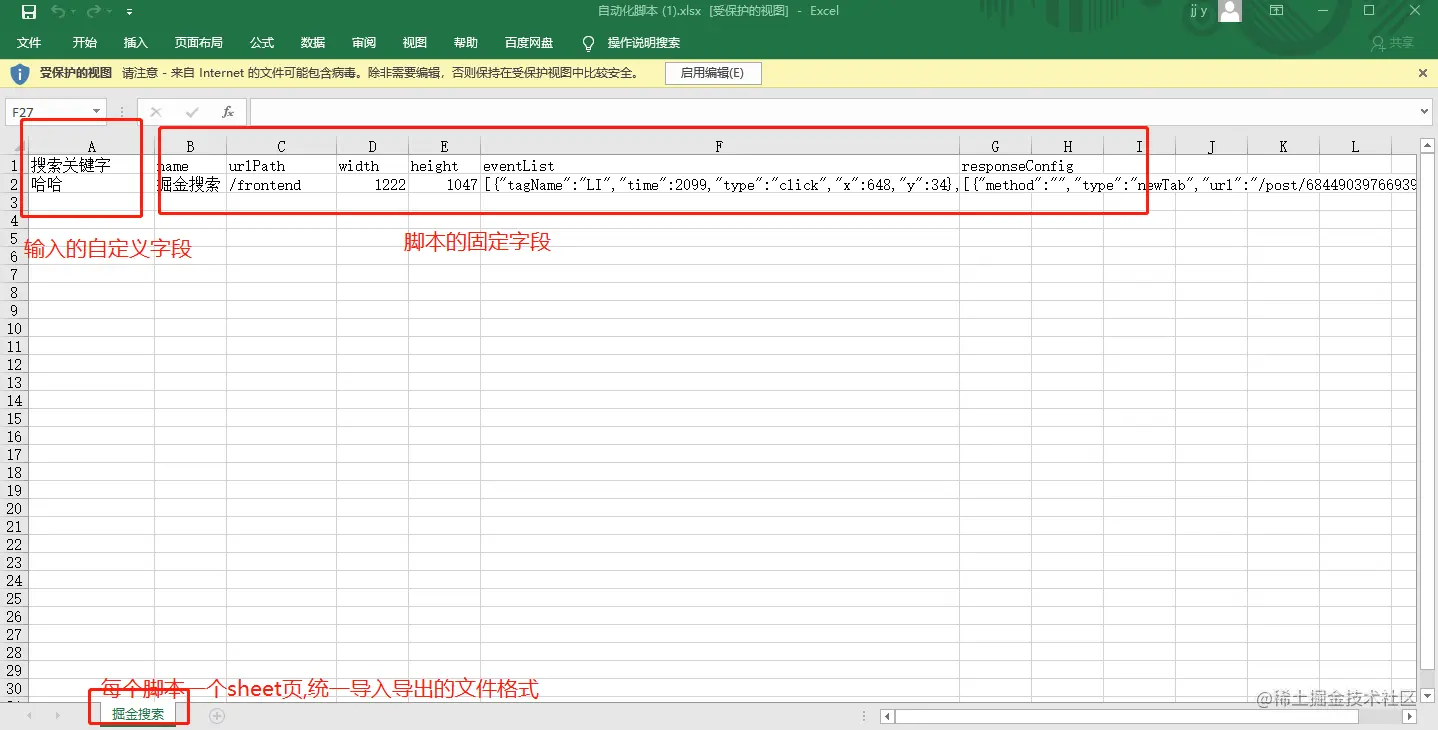The width and height of the screenshot is (1438, 730).
Task: Click the Enter checkmark in the formula bar
Action: [192, 112]
